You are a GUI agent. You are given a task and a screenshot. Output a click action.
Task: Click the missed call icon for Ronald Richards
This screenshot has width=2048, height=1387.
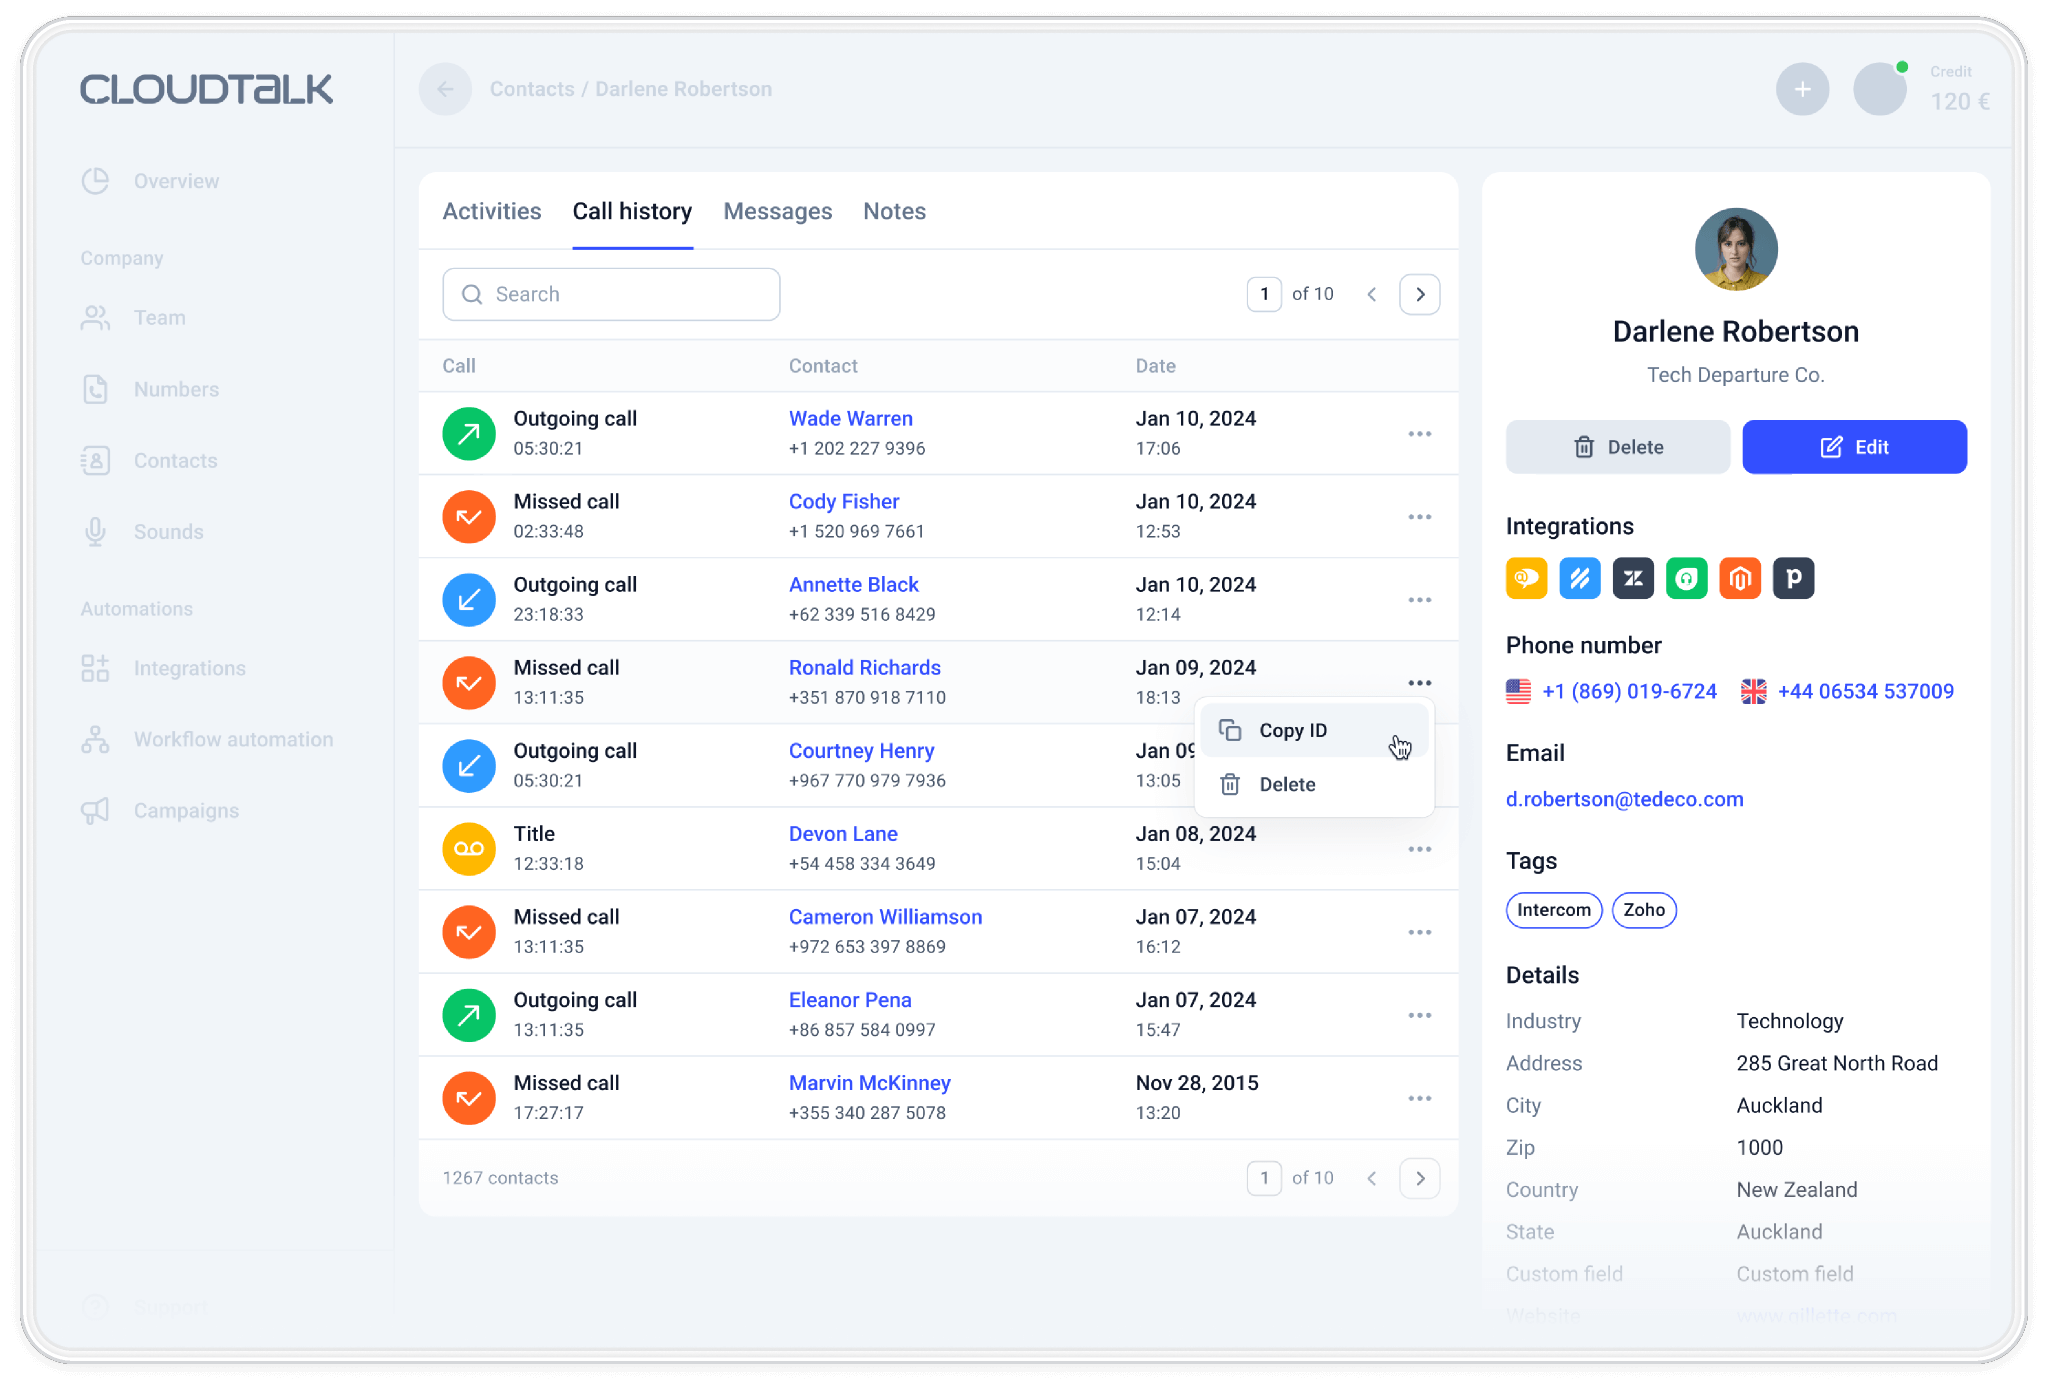click(x=468, y=682)
